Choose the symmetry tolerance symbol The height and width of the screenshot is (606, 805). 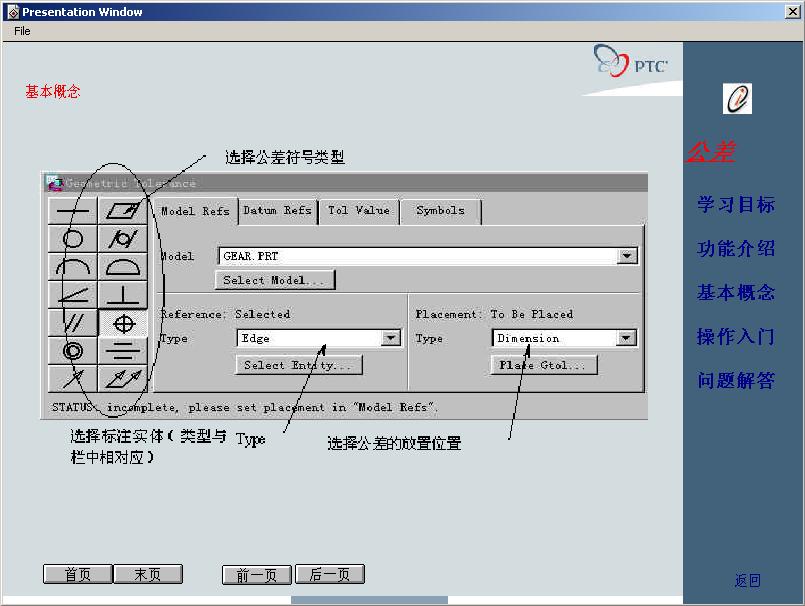(123, 351)
